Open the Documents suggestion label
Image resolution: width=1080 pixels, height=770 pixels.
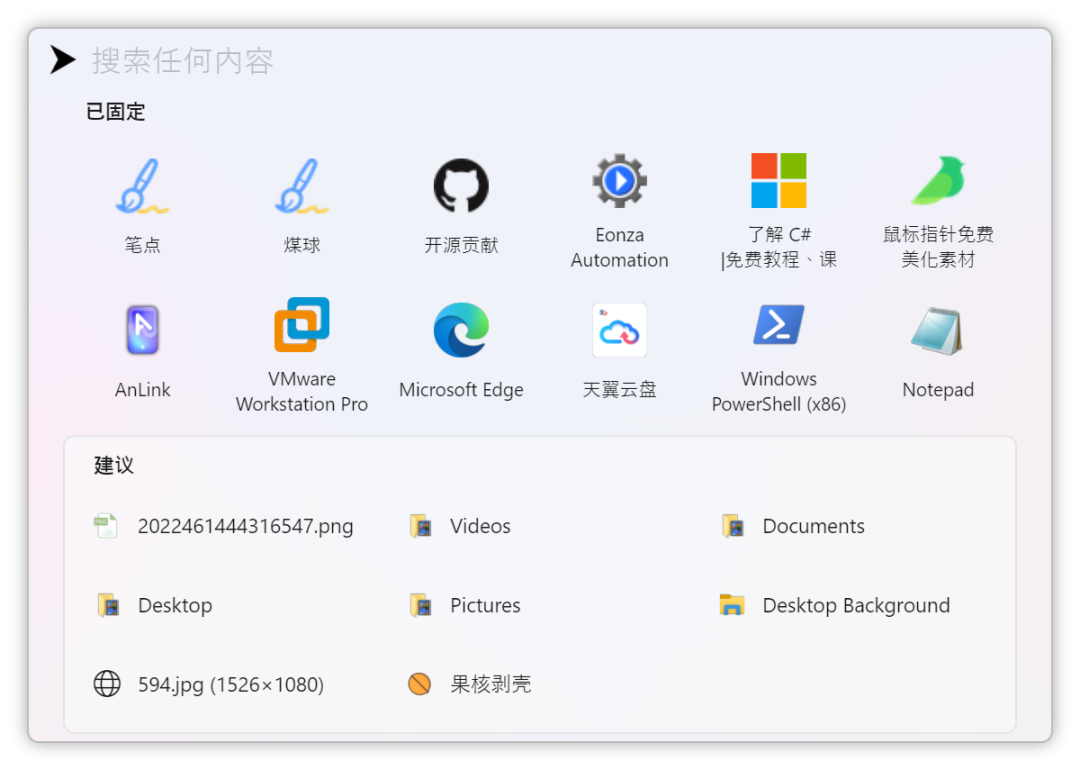coord(813,526)
